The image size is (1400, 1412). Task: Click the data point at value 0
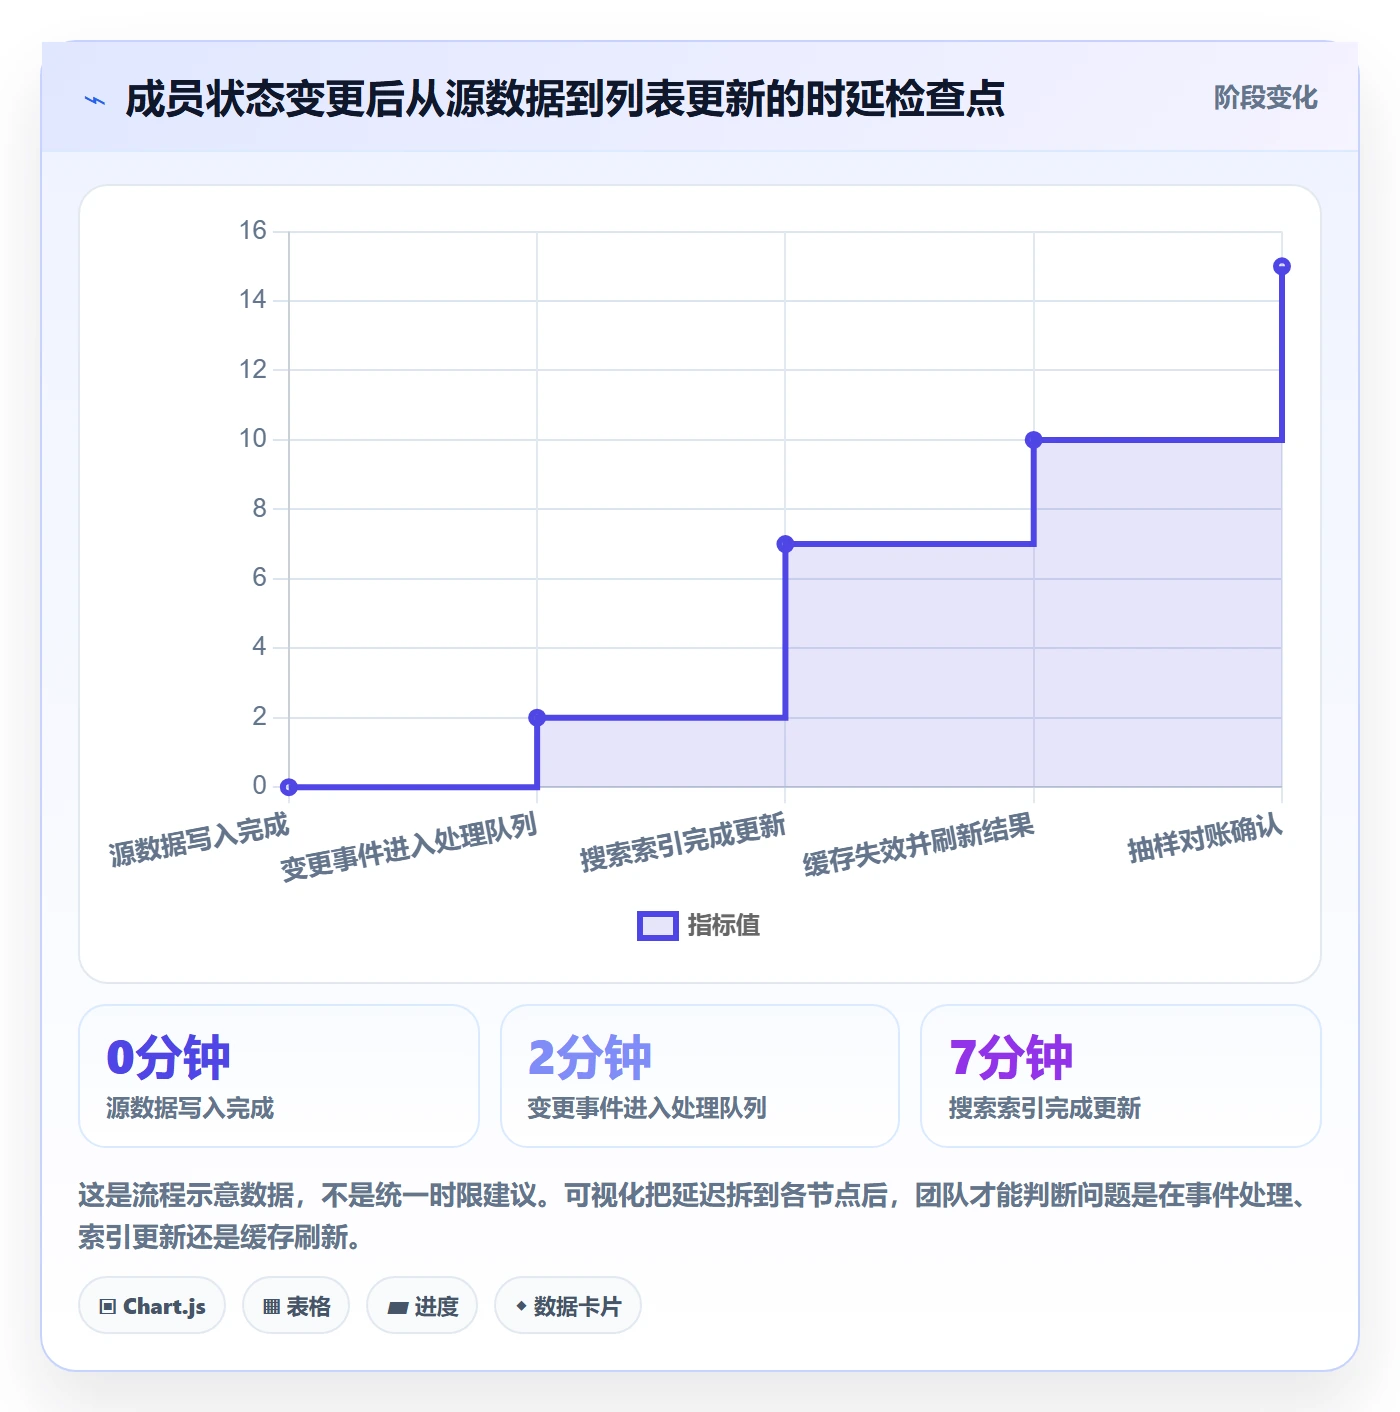tap(289, 787)
